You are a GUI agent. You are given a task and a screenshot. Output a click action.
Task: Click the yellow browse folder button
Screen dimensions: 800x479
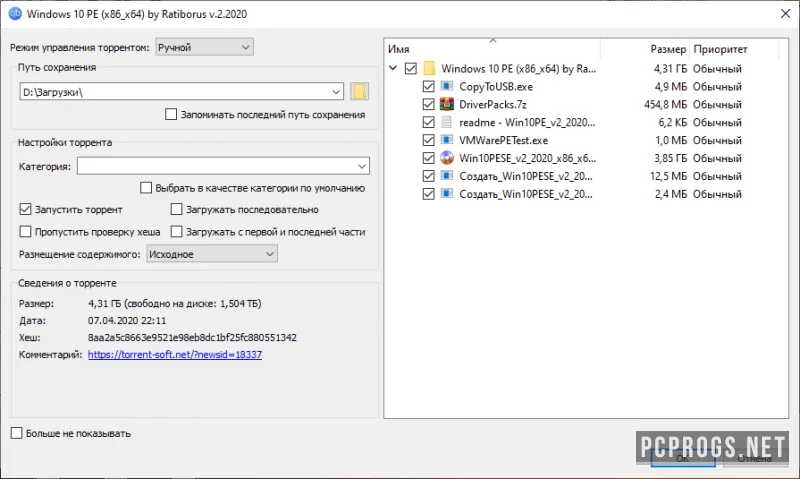[x=360, y=92]
